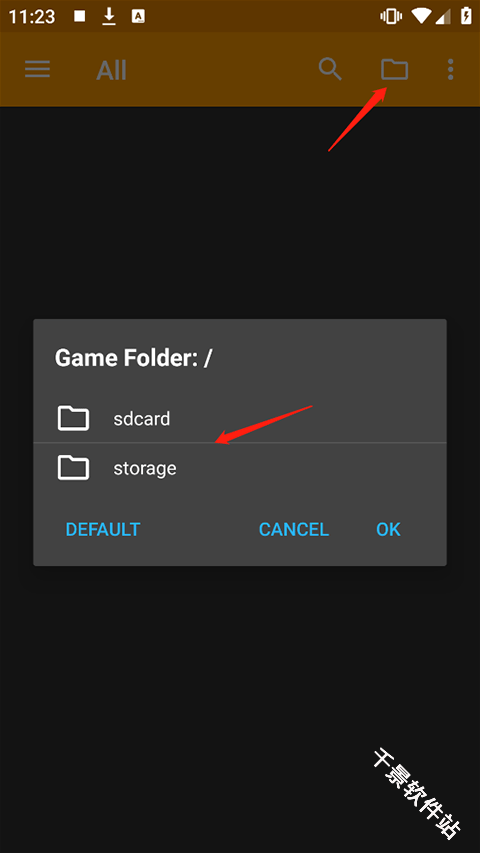
Task: Tap the Wi-Fi signal status icon
Action: (x=420, y=16)
